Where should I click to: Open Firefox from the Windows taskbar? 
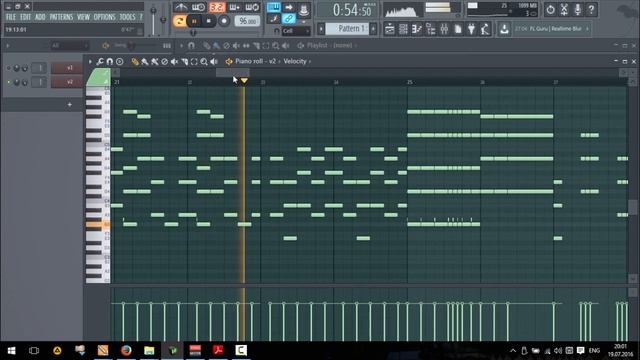126,350
